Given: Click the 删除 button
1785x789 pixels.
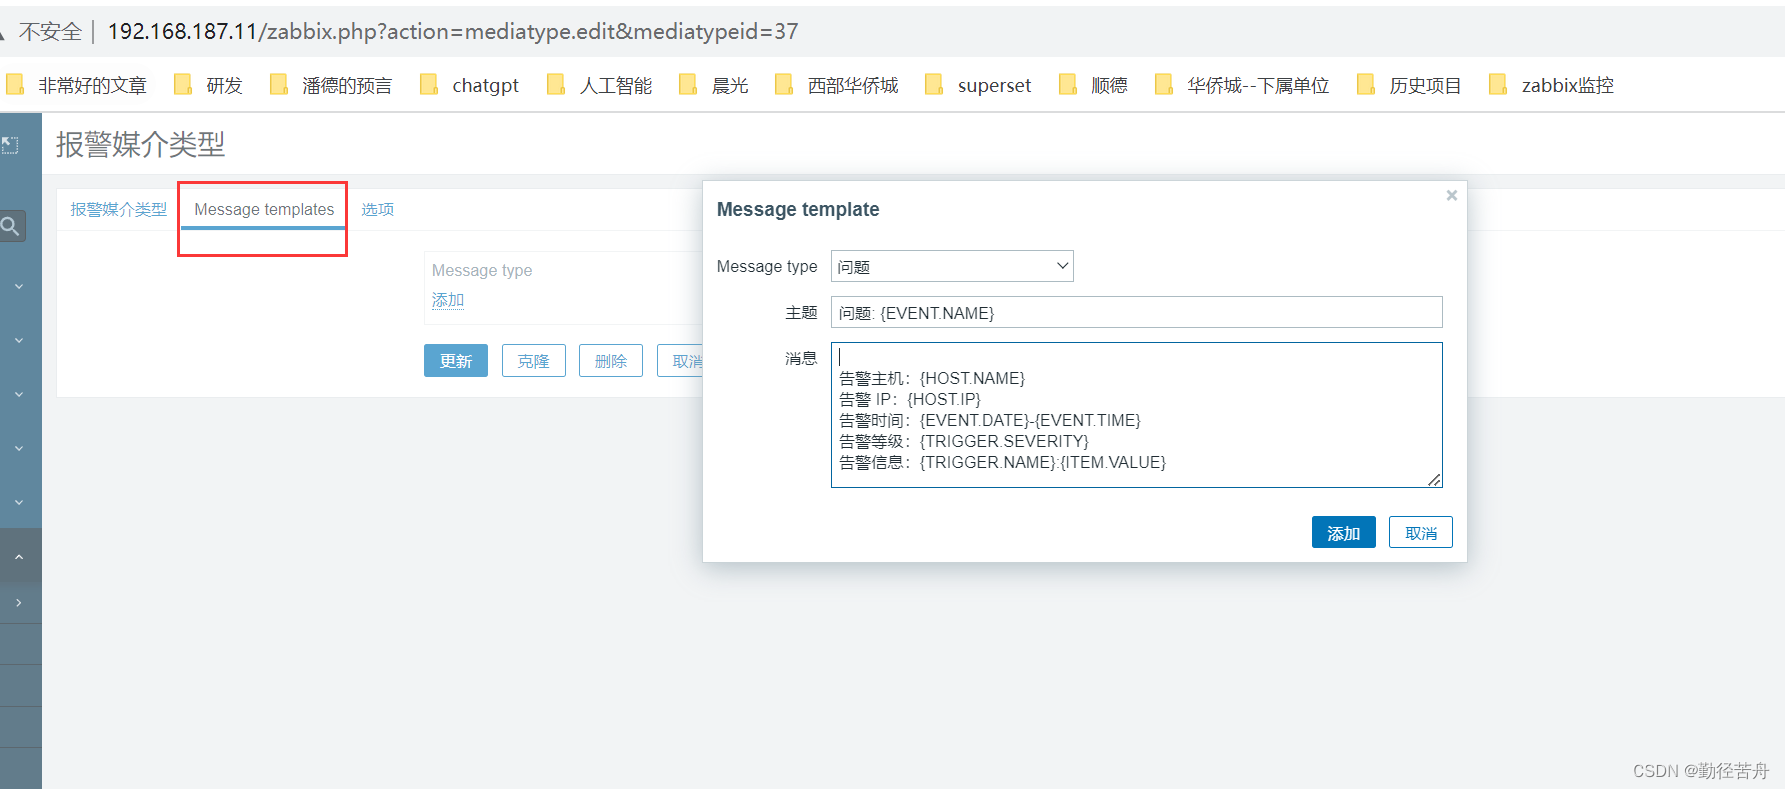Looking at the screenshot, I should 610,360.
